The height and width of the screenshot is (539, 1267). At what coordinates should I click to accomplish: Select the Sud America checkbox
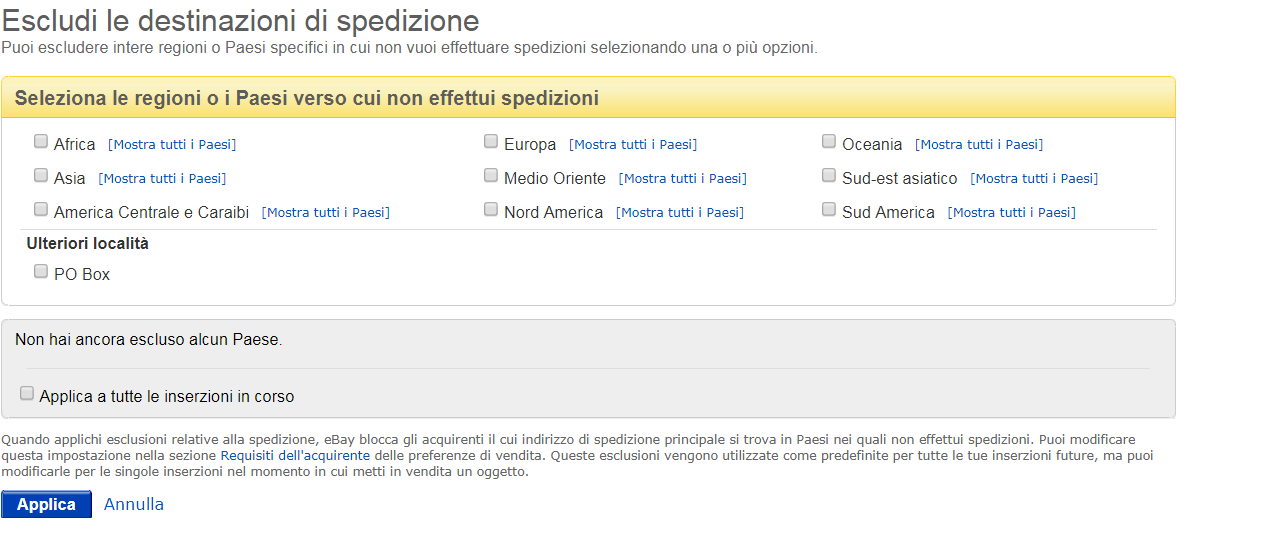click(x=829, y=210)
